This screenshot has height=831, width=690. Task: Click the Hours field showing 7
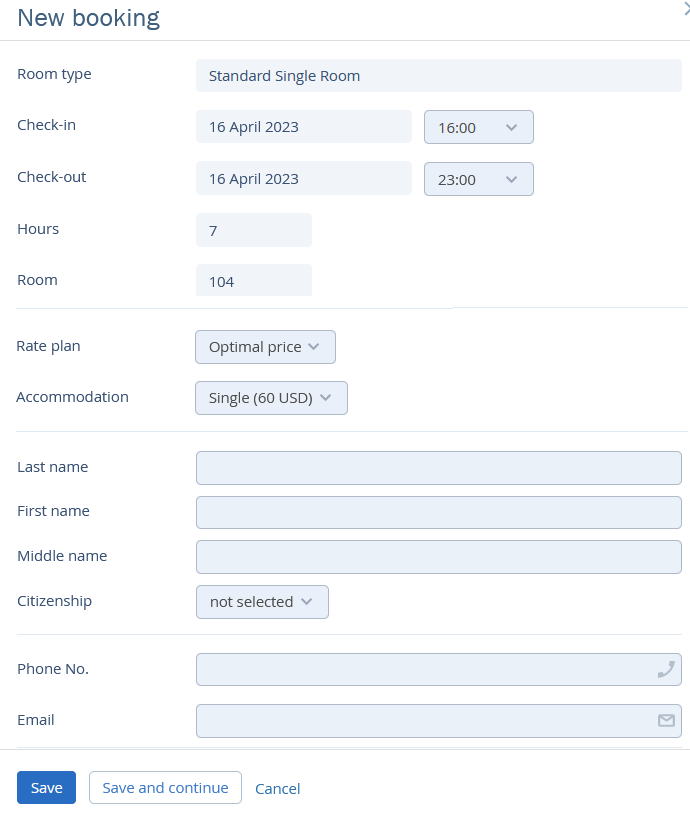(x=254, y=230)
